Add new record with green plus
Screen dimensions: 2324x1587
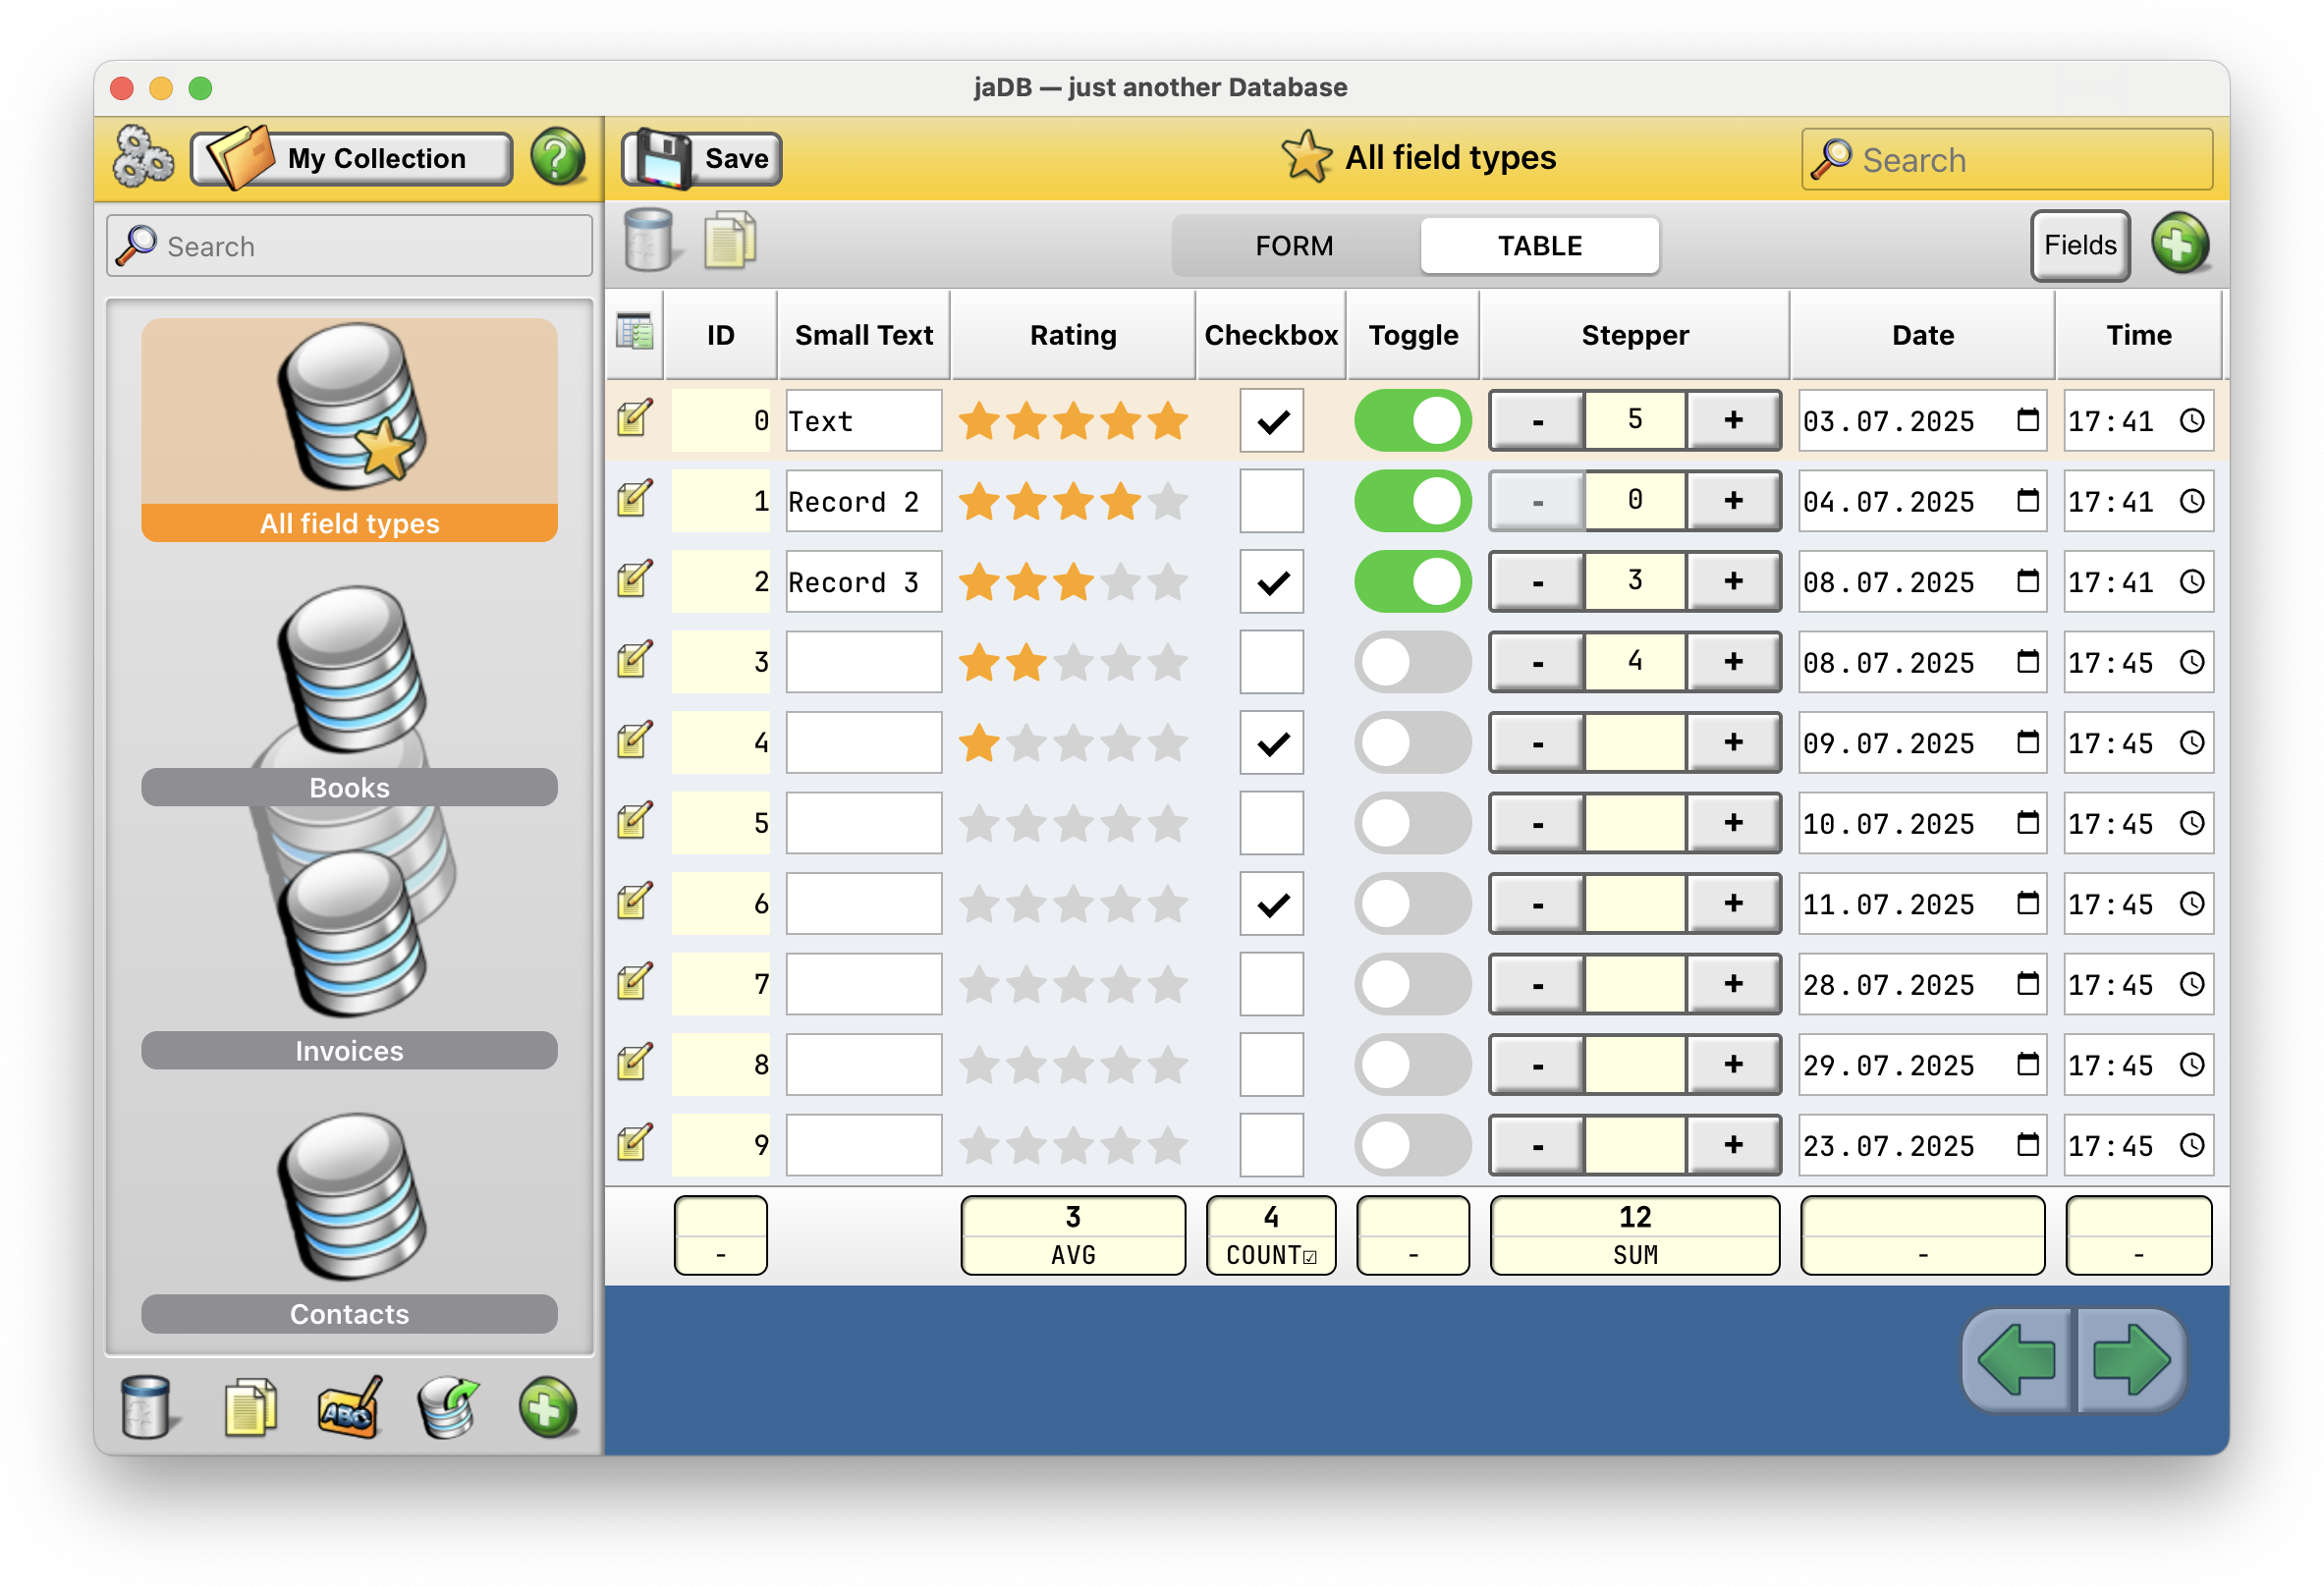coord(2180,244)
